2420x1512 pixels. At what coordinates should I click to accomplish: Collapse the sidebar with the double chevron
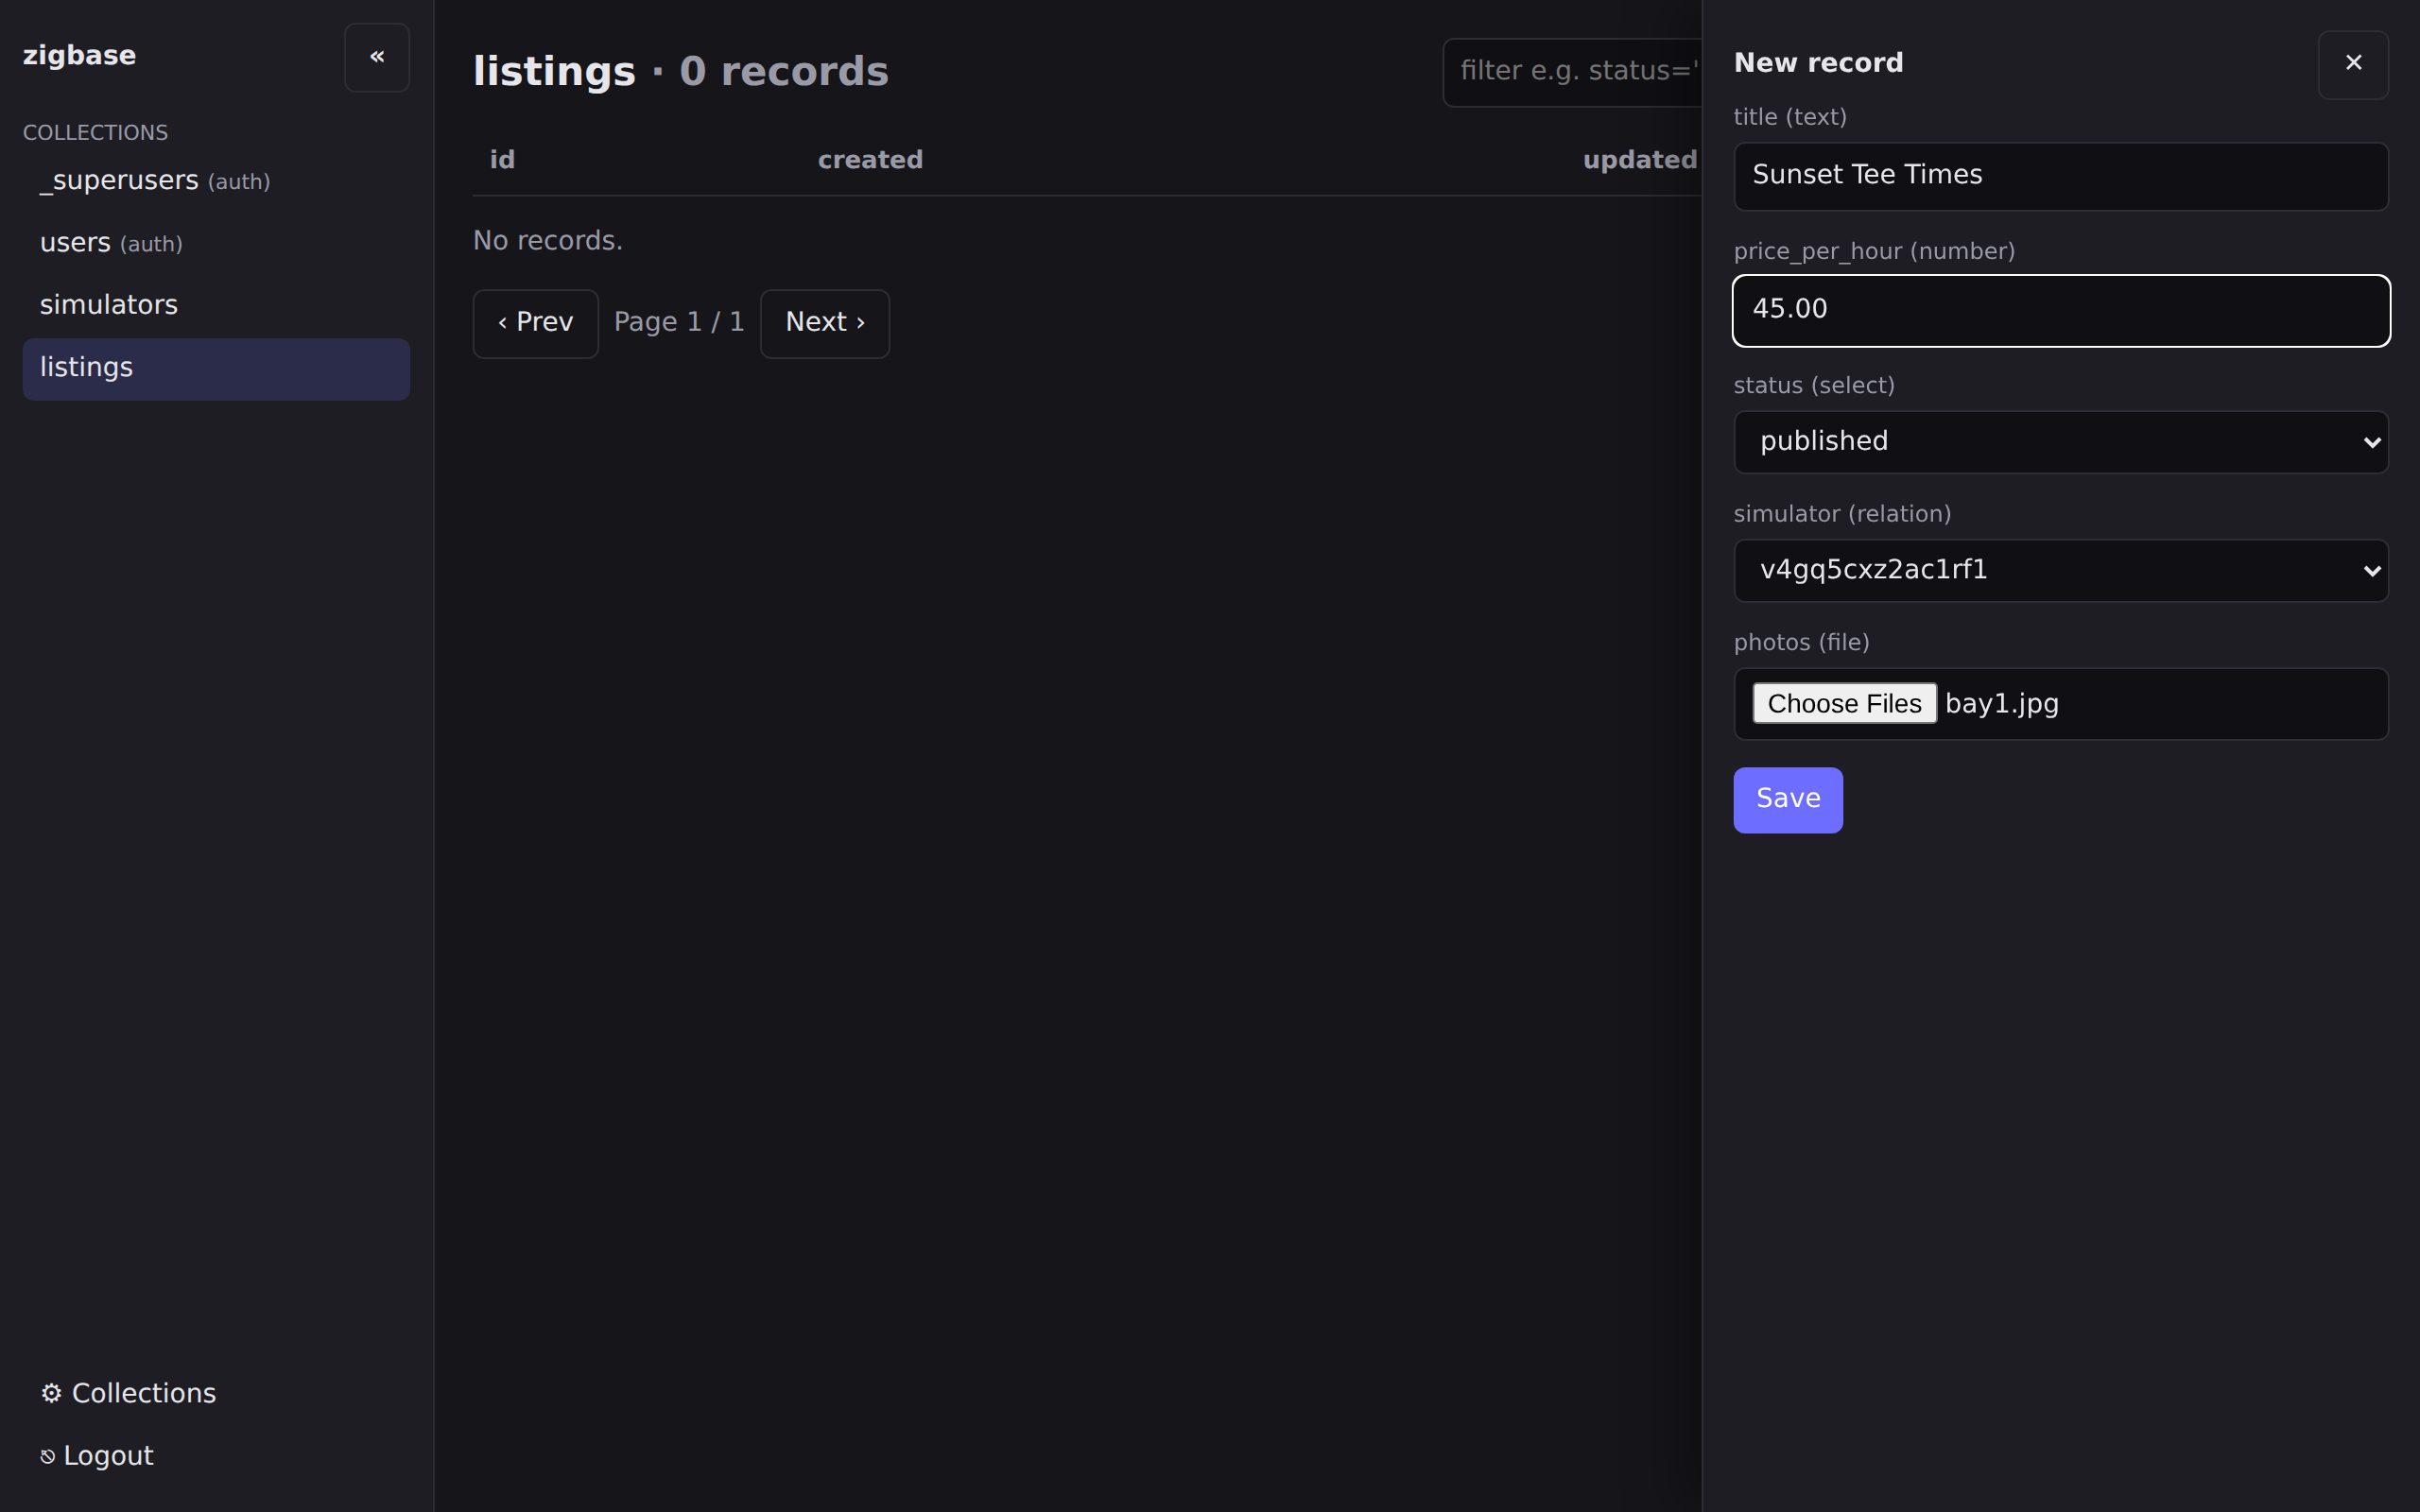coord(377,57)
